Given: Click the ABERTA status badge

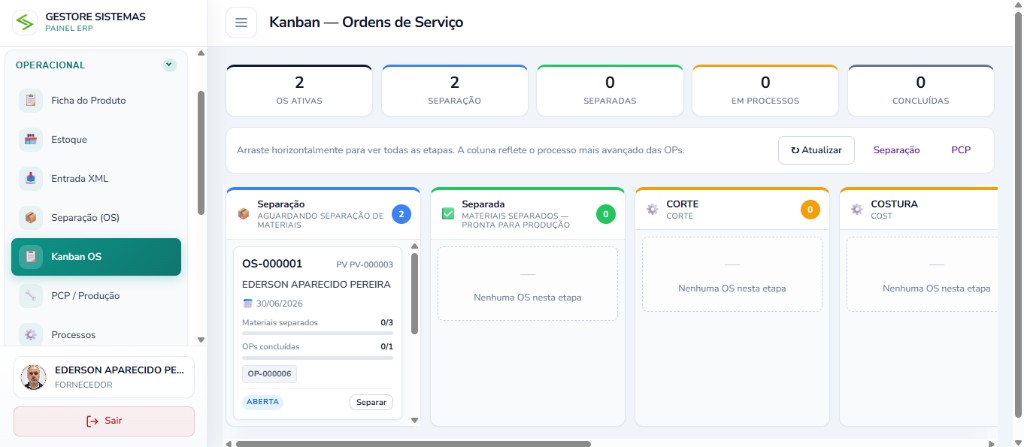Looking at the screenshot, I should (x=263, y=402).
